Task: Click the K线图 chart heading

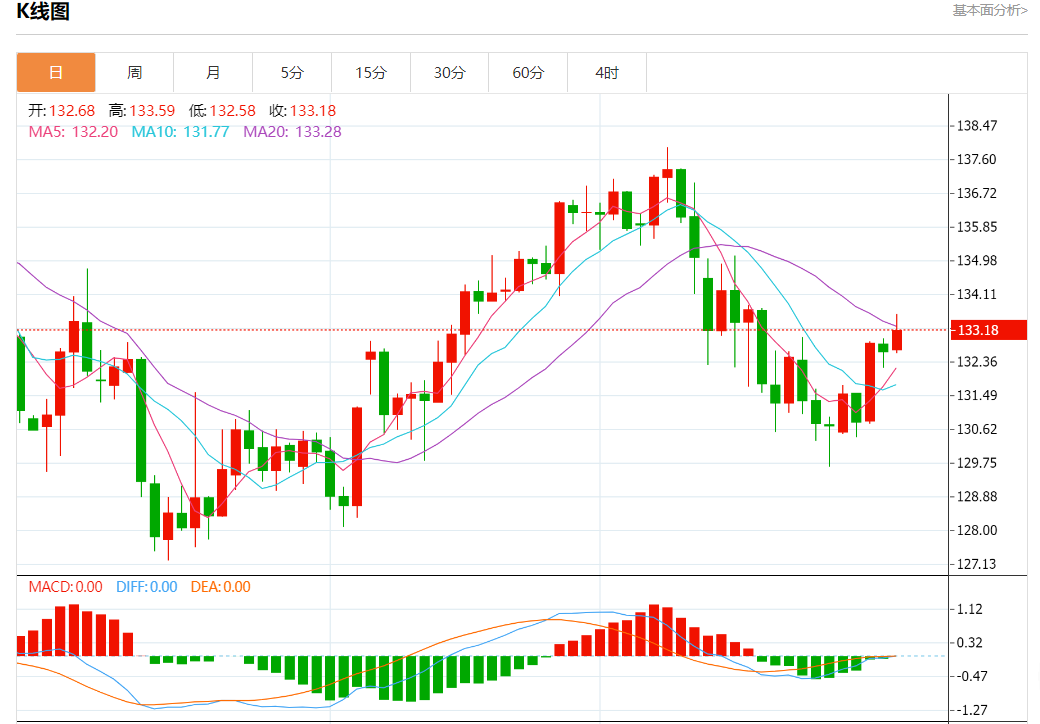Action: pos(43,11)
